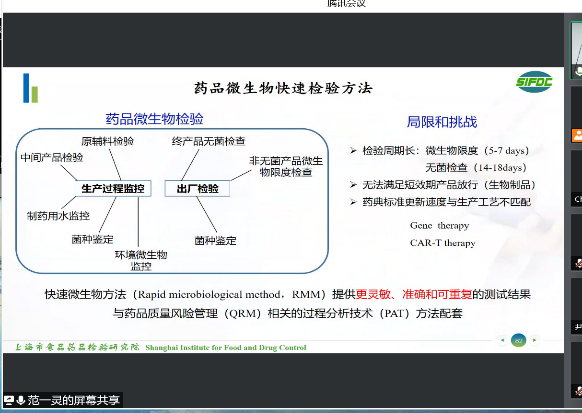Click the blue and green bar logo on the slide
This screenshot has height=413, width=582.
coord(30,88)
